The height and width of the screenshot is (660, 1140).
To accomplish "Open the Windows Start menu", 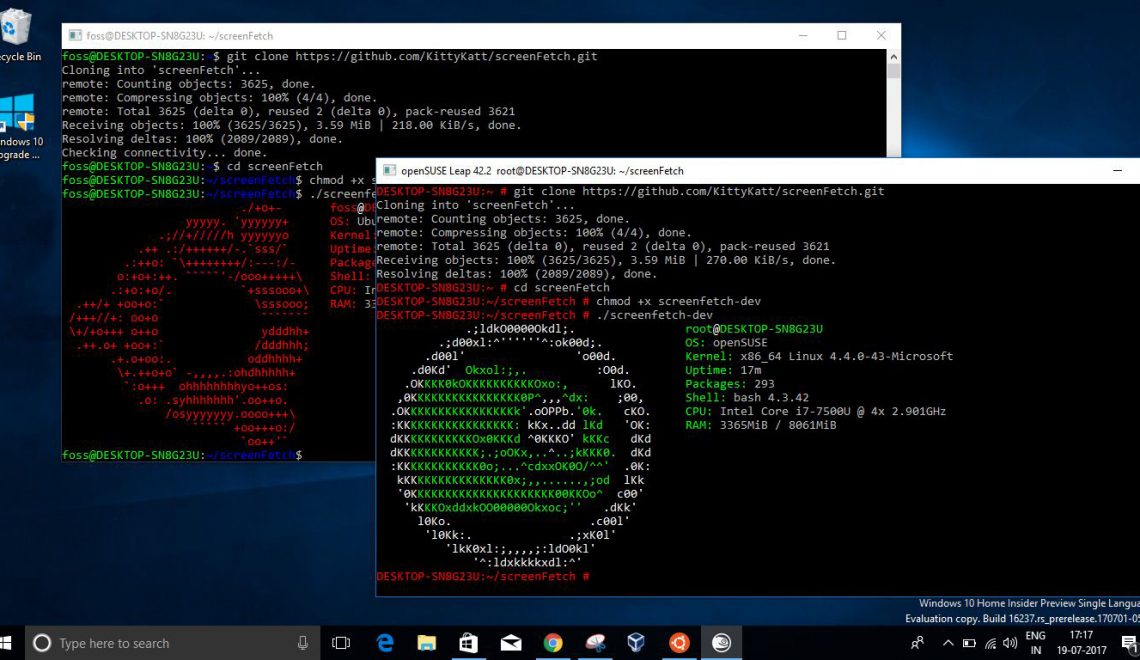I will coord(6,643).
